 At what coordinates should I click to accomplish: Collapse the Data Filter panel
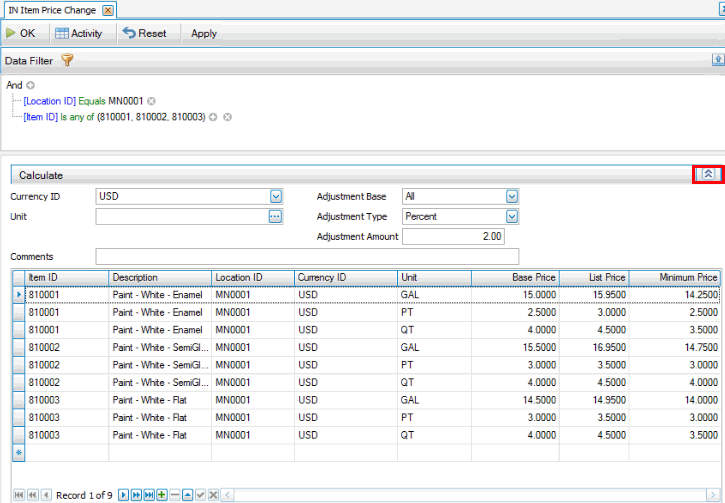pos(717,60)
